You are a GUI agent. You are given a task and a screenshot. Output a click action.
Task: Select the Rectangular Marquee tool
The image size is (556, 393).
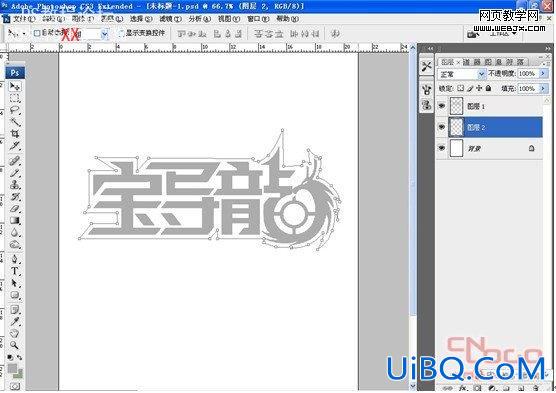click(15, 98)
